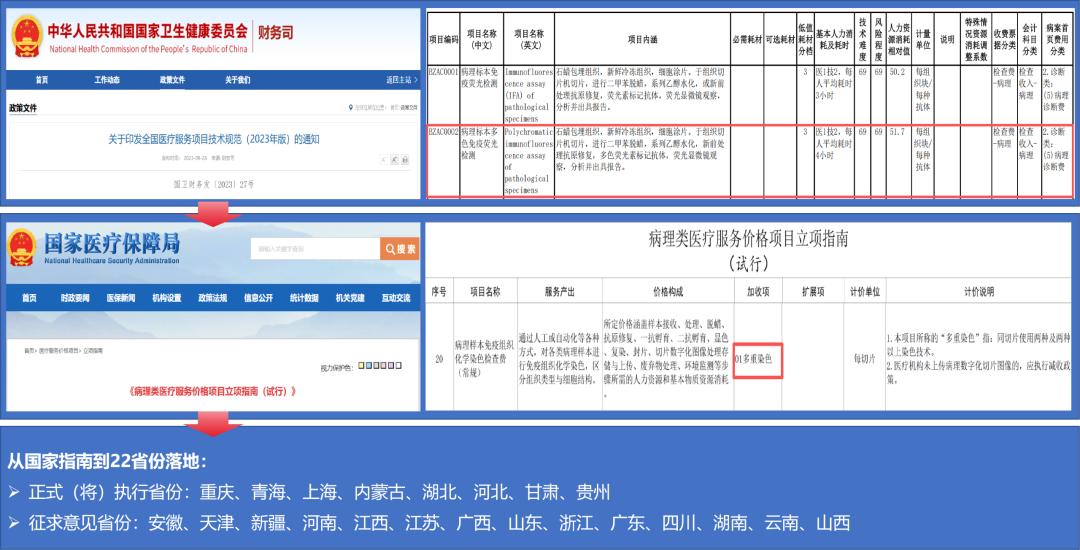Open the 2023年版 技术规范 notice title
1080x550 pixels.
click(x=214, y=139)
